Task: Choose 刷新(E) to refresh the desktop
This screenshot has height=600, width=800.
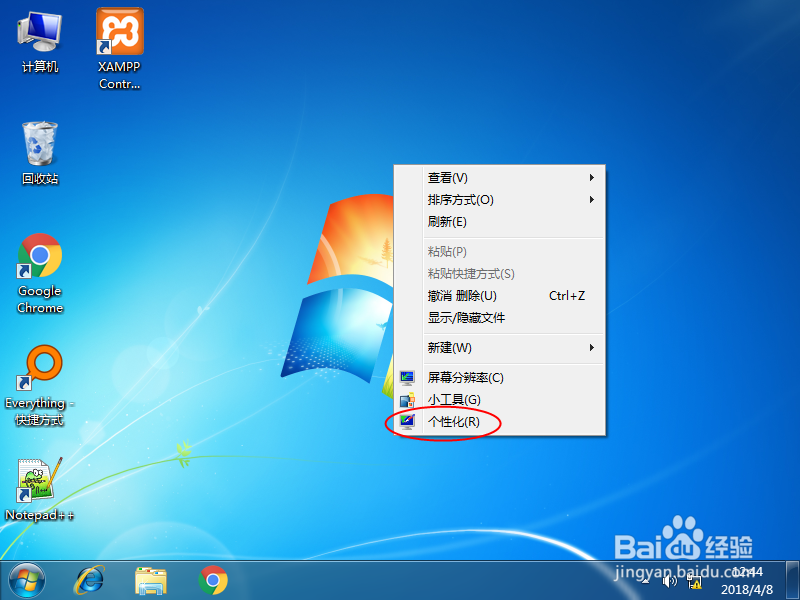Action: coord(499,221)
